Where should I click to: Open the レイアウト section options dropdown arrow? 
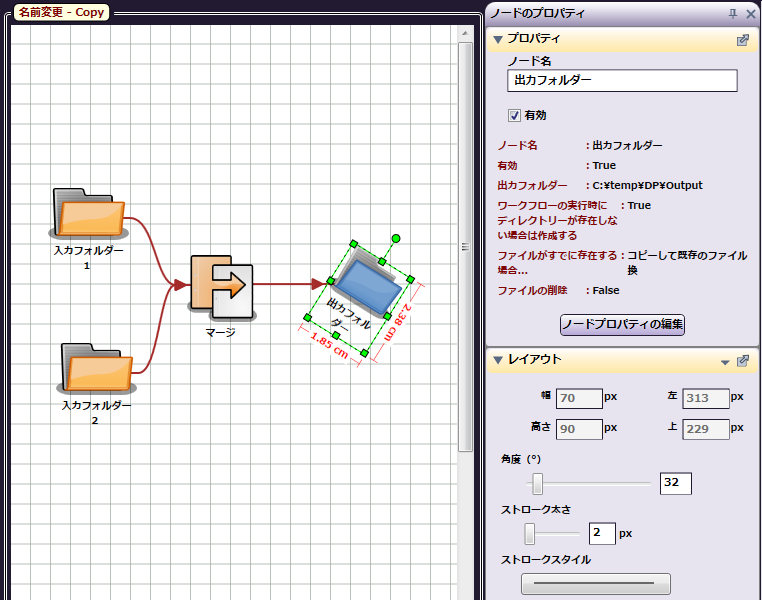[725, 362]
